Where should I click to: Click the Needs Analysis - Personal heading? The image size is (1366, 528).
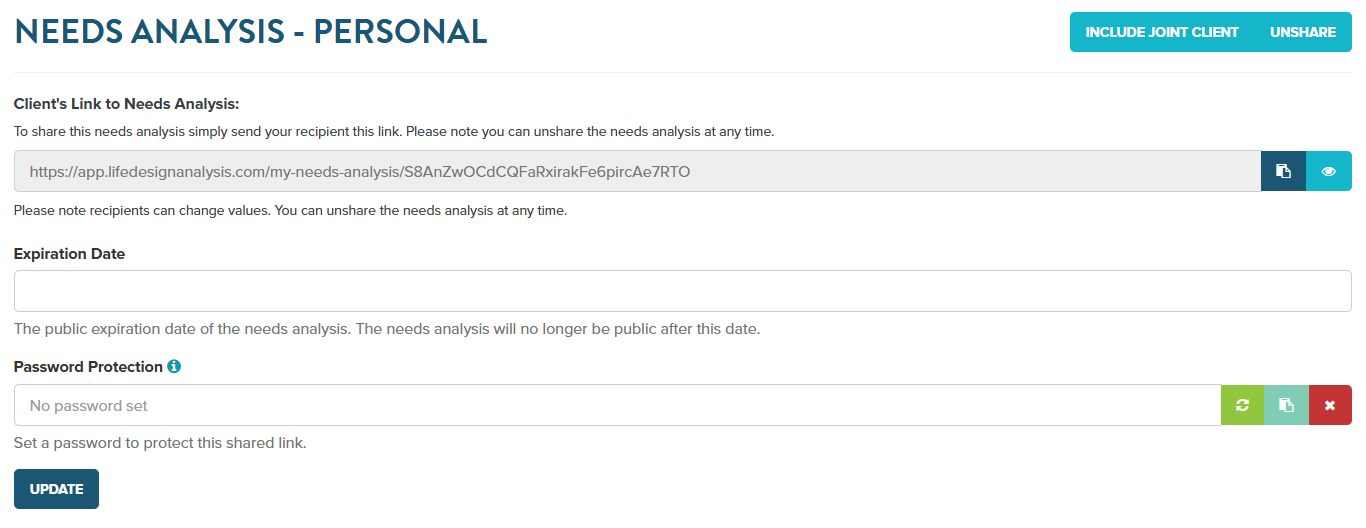coord(251,32)
